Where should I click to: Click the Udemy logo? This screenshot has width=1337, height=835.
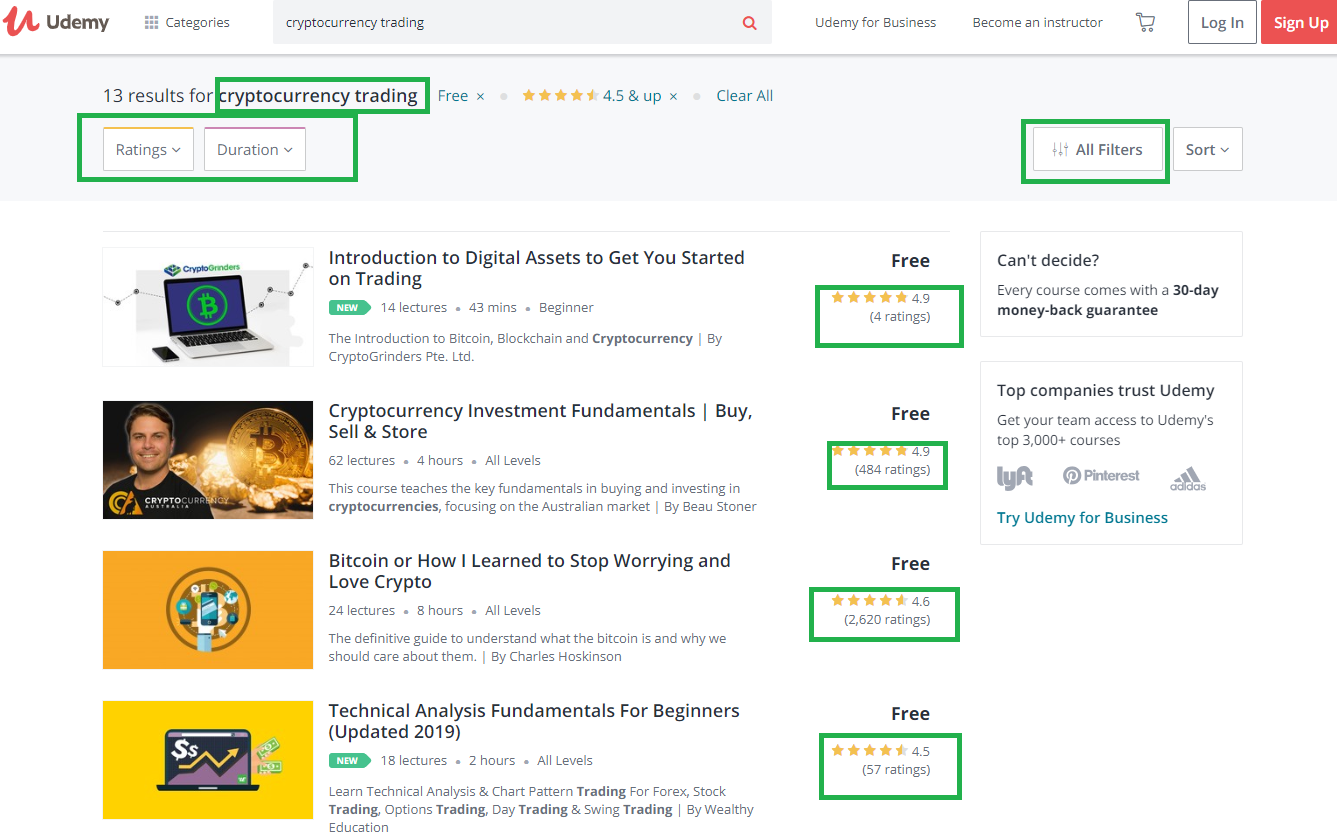click(56, 22)
